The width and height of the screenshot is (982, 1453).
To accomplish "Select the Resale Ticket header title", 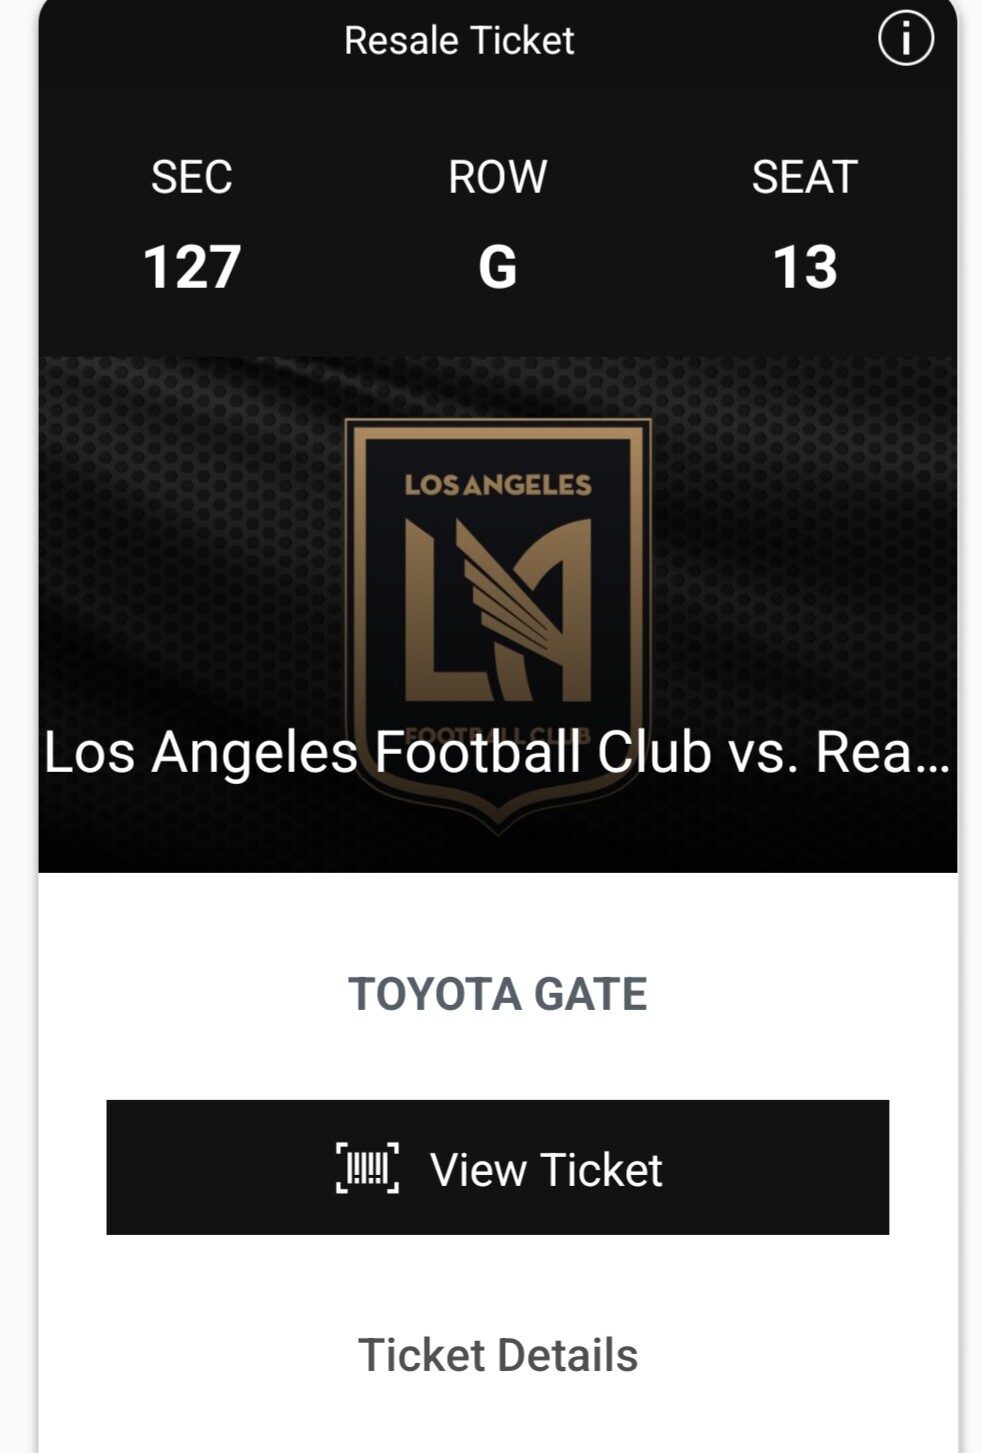I will (459, 41).
